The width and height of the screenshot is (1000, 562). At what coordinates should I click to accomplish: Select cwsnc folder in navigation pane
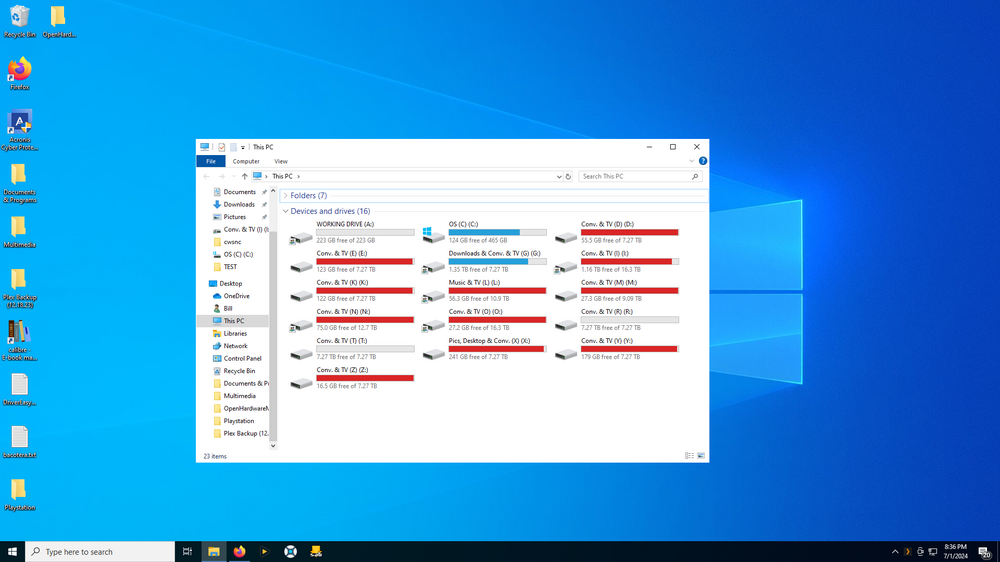pyautogui.click(x=232, y=242)
